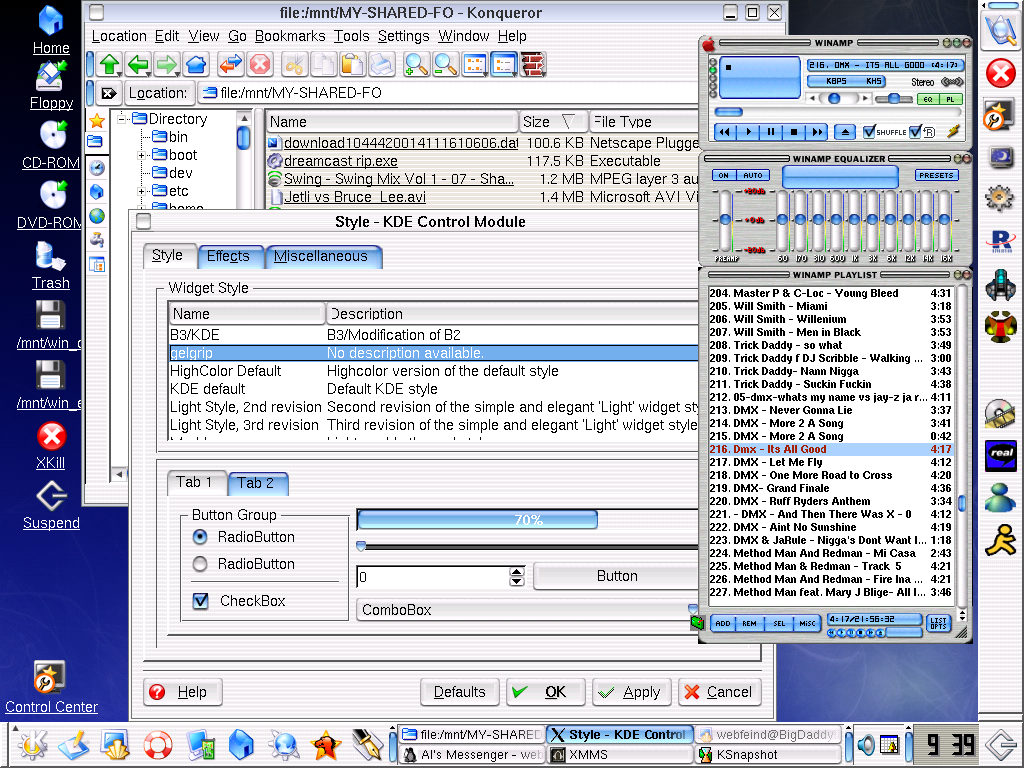The image size is (1024, 768).
Task: Open dreamcast rip.exe file link
Action: point(341,161)
